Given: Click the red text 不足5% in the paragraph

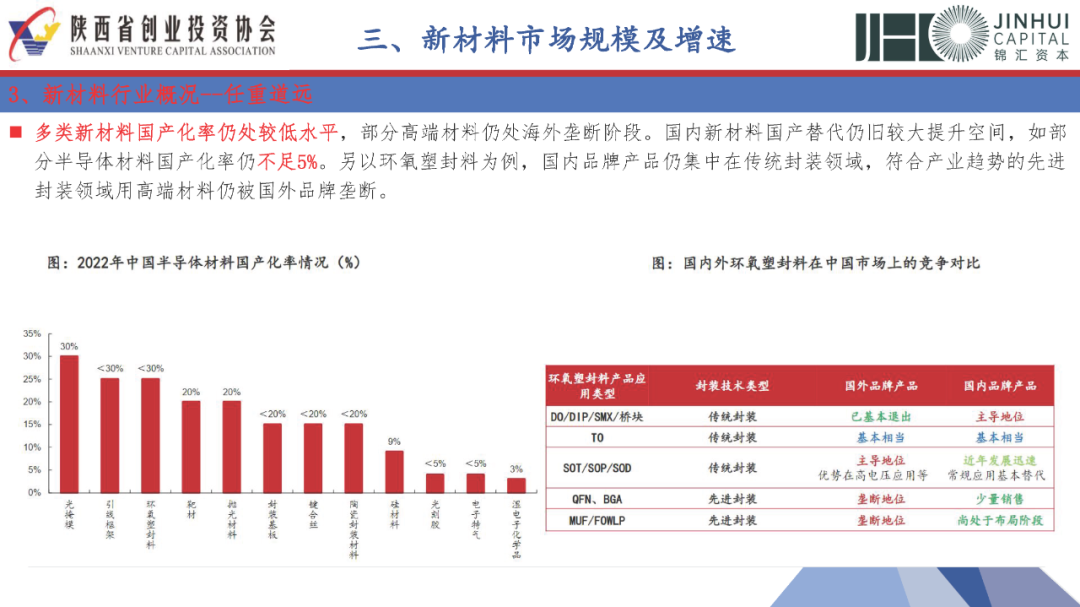Looking at the screenshot, I should click(288, 162).
